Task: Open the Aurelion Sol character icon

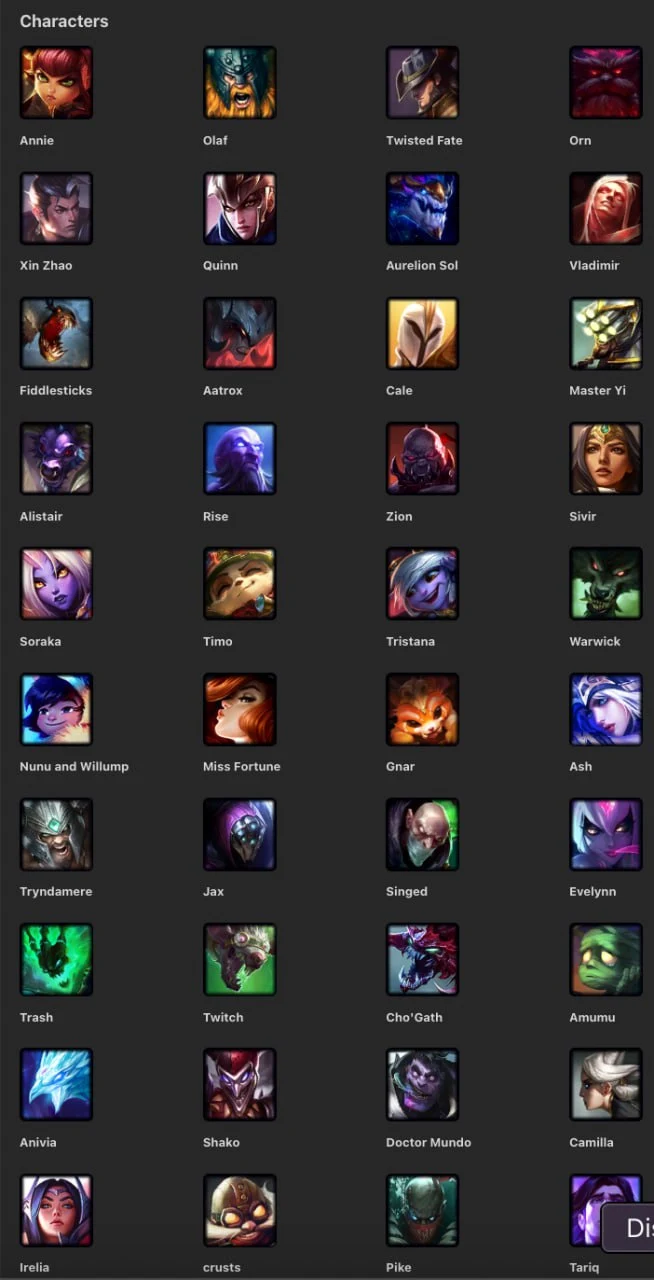Action: [x=422, y=208]
